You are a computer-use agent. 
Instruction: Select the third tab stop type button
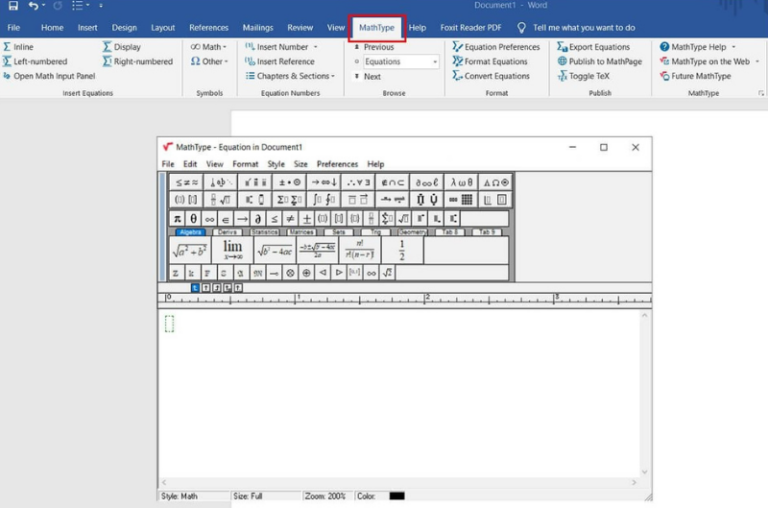click(216, 288)
